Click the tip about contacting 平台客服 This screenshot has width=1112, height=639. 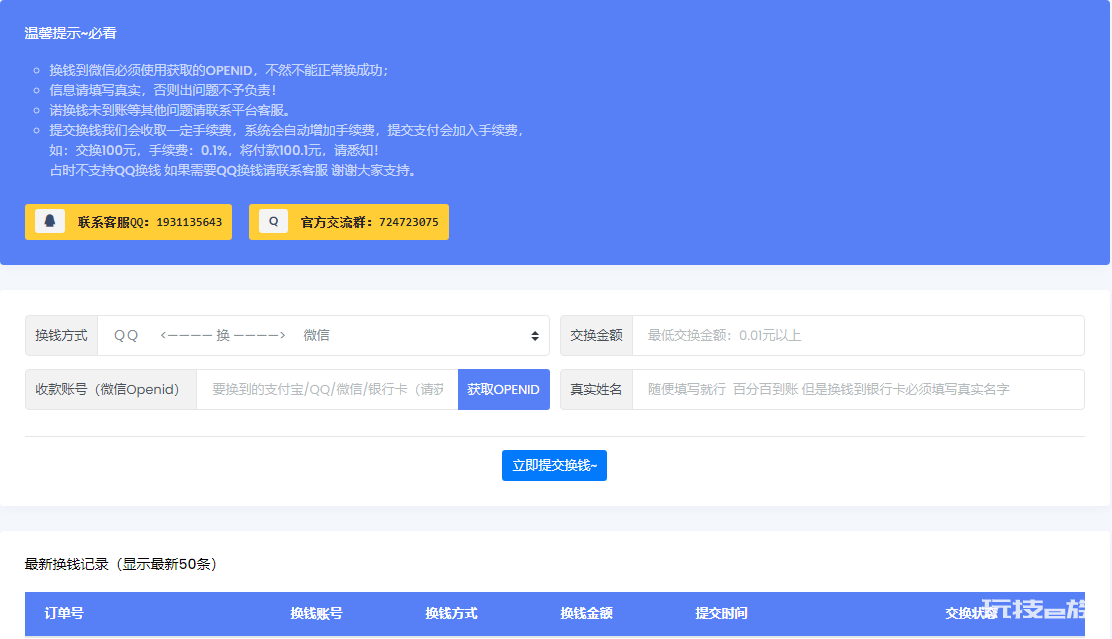pos(172,110)
